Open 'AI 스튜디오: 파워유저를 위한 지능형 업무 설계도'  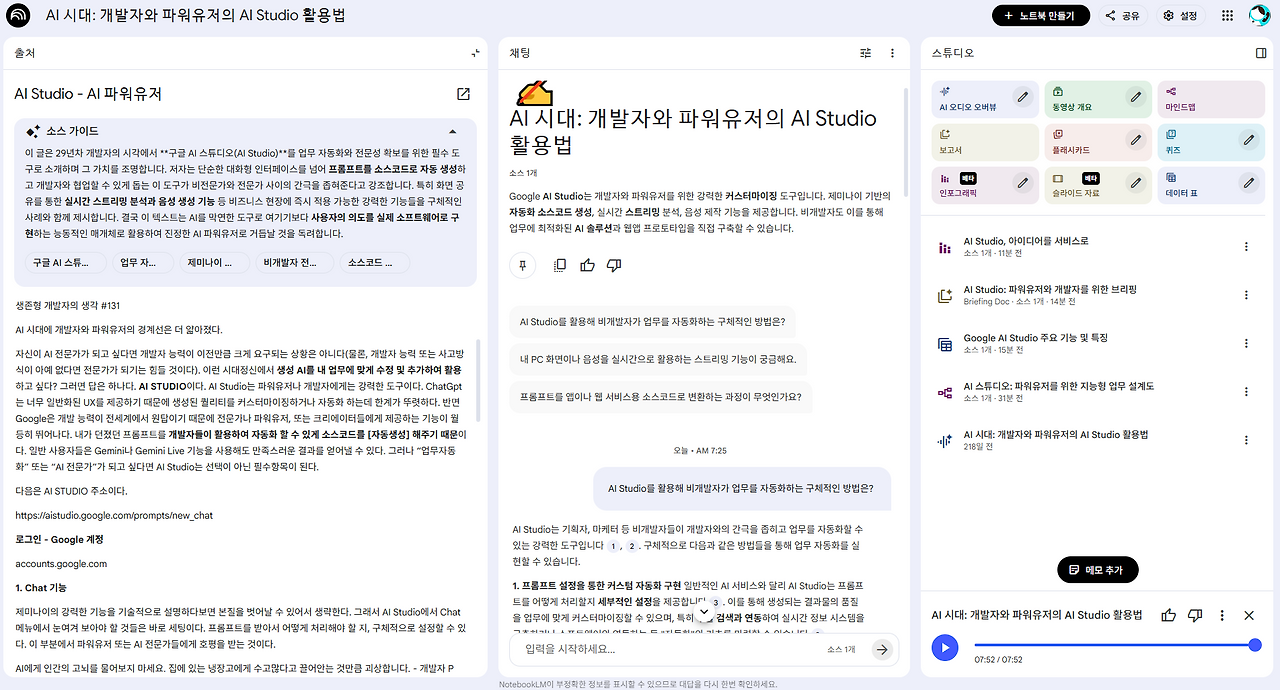click(x=1059, y=386)
